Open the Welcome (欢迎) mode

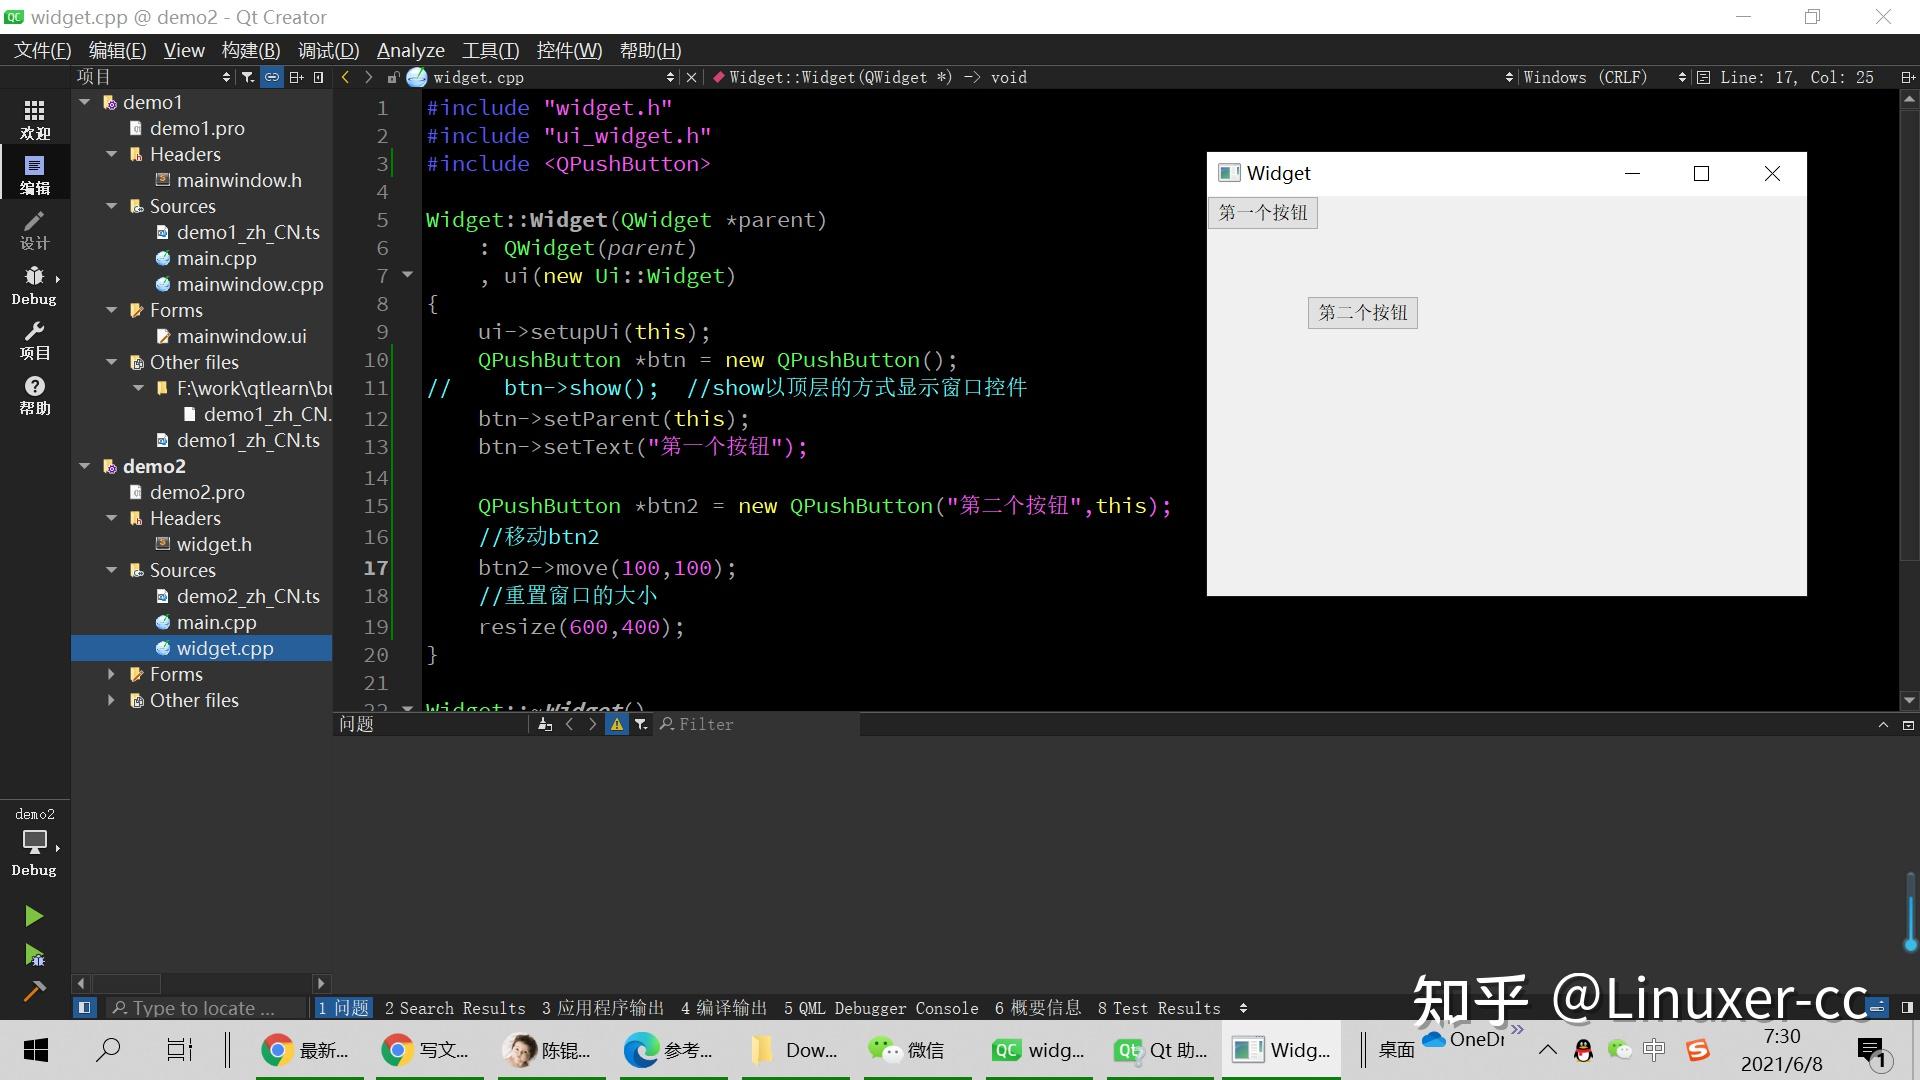[34, 119]
